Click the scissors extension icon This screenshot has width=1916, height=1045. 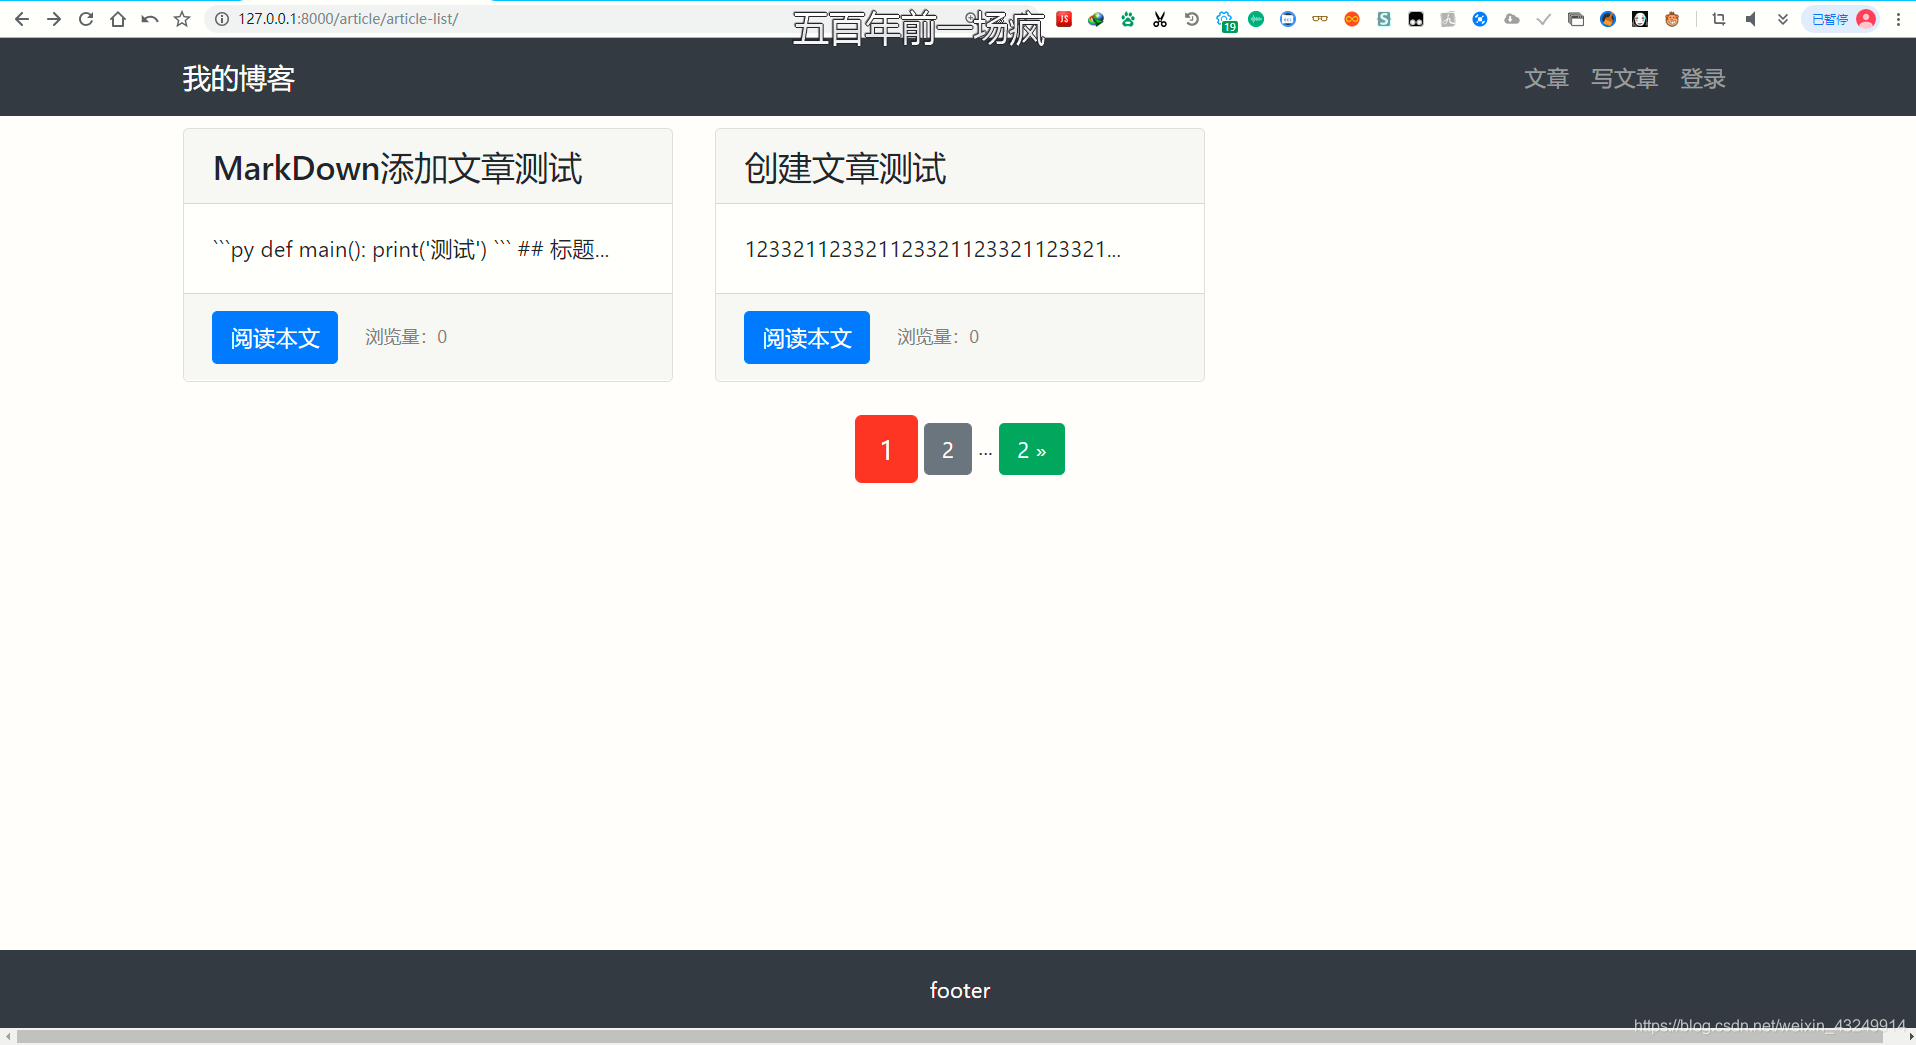[1160, 19]
